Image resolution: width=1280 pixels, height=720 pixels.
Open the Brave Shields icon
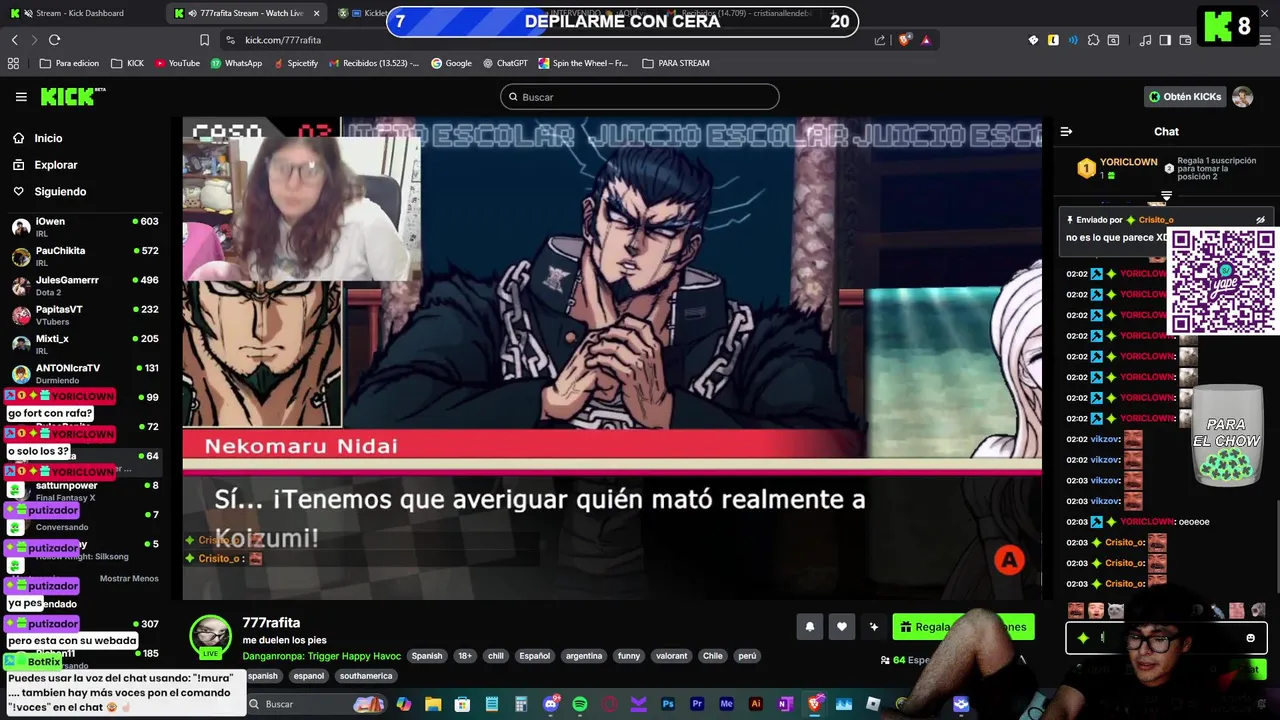click(905, 40)
